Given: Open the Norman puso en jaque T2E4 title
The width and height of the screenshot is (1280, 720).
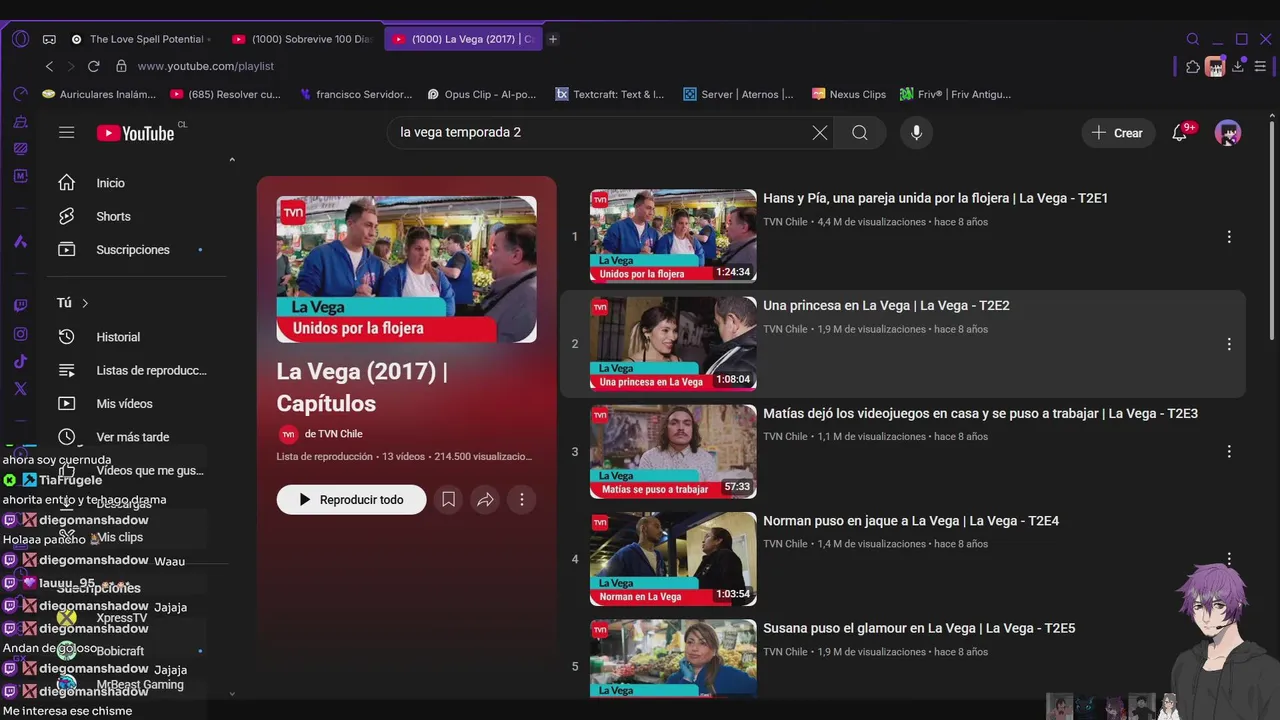Looking at the screenshot, I should (911, 520).
